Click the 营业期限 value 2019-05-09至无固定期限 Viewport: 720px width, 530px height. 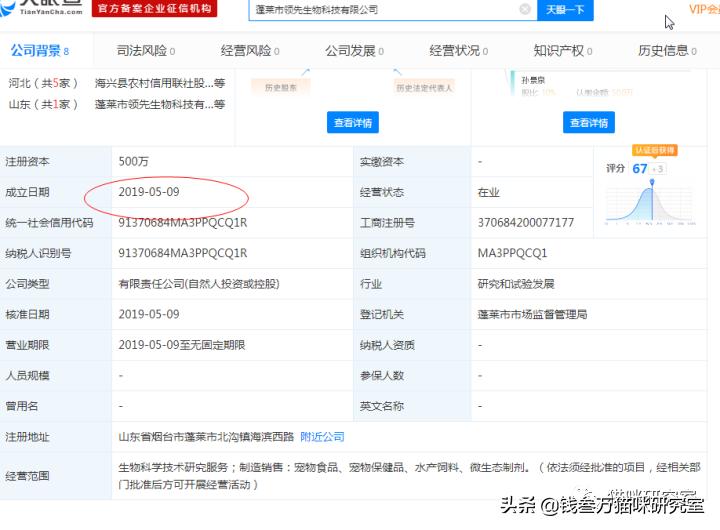click(x=182, y=345)
